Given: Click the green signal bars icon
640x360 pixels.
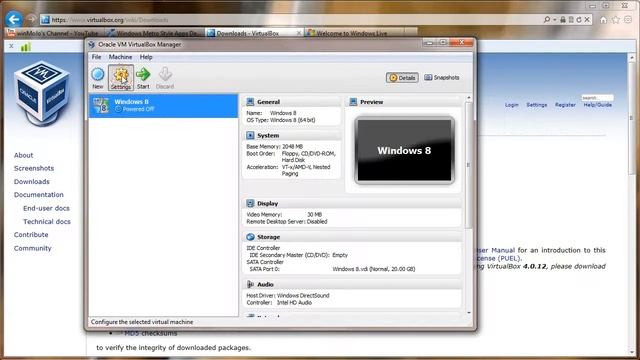Looking at the screenshot, I should pyautogui.click(x=26, y=47).
